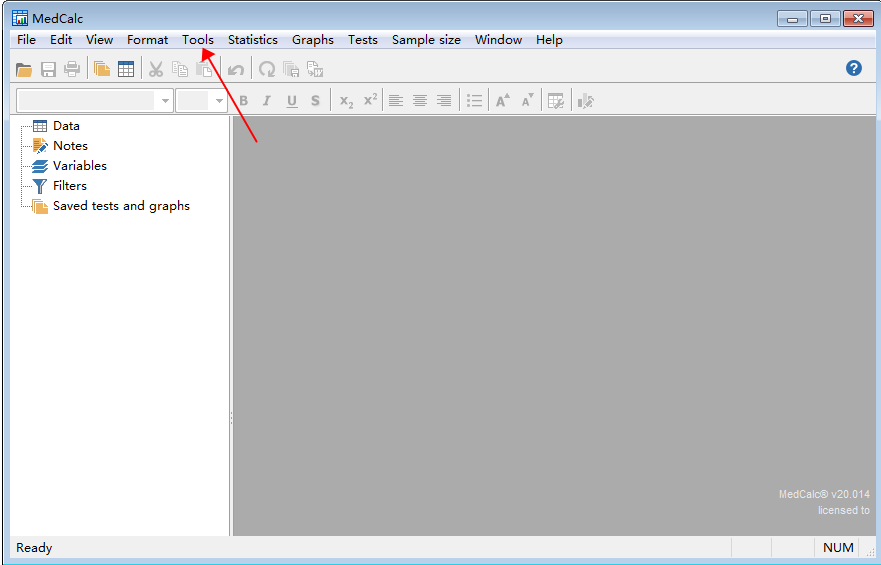Click the save test or graph icon
The width and height of the screenshot is (881, 565).
click(x=291, y=70)
